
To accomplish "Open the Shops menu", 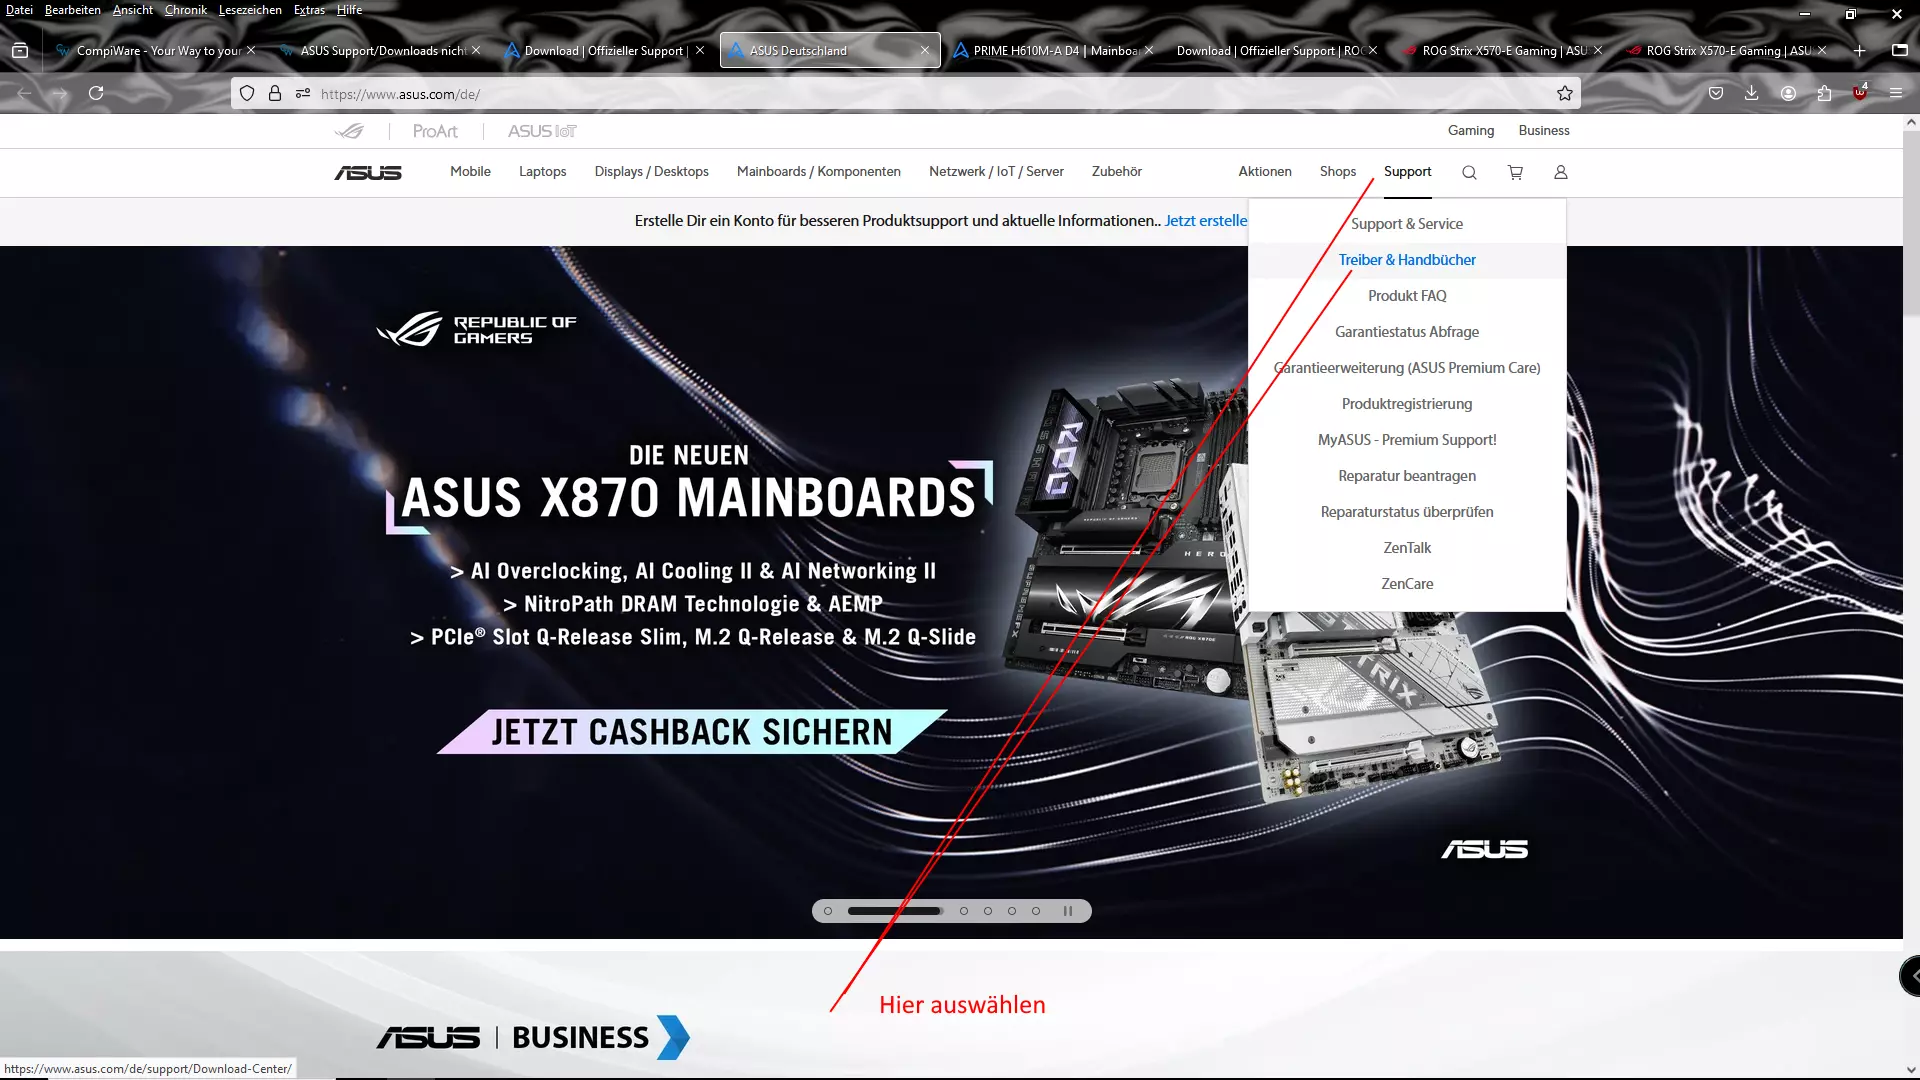I will point(1338,172).
